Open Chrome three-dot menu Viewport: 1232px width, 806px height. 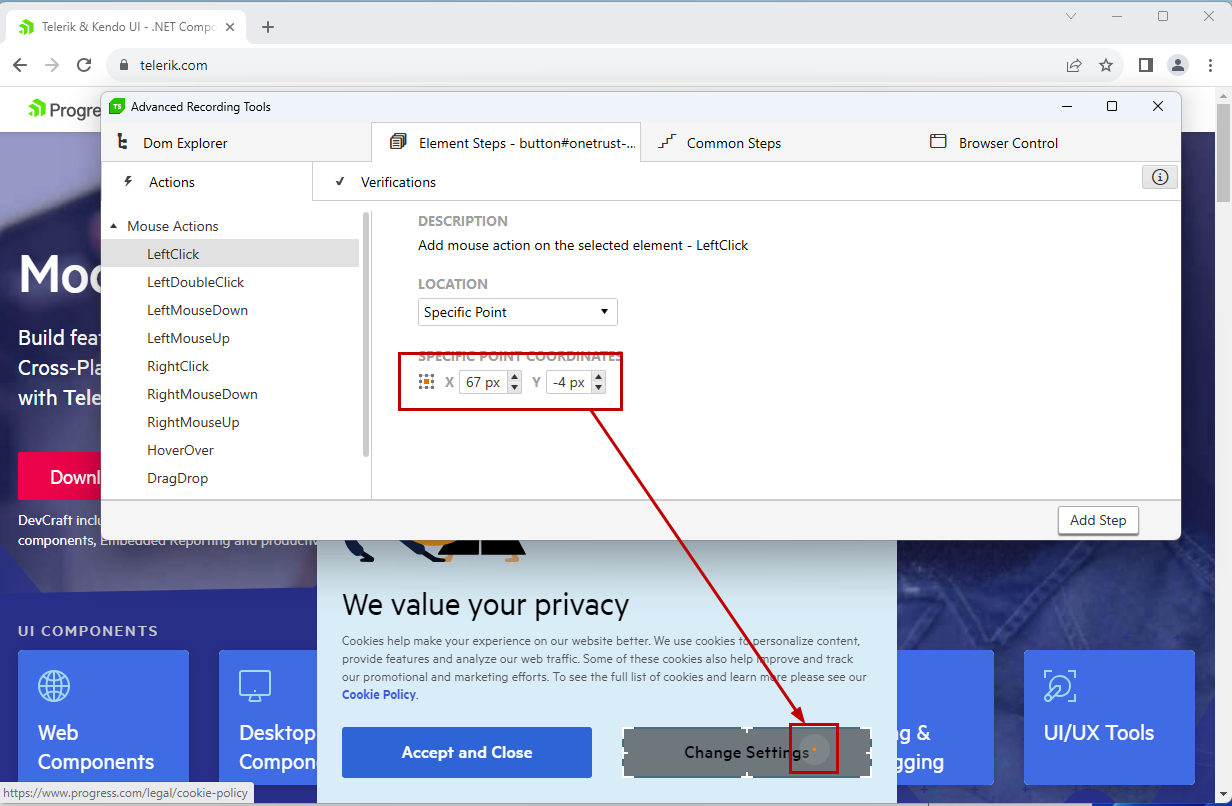1210,65
